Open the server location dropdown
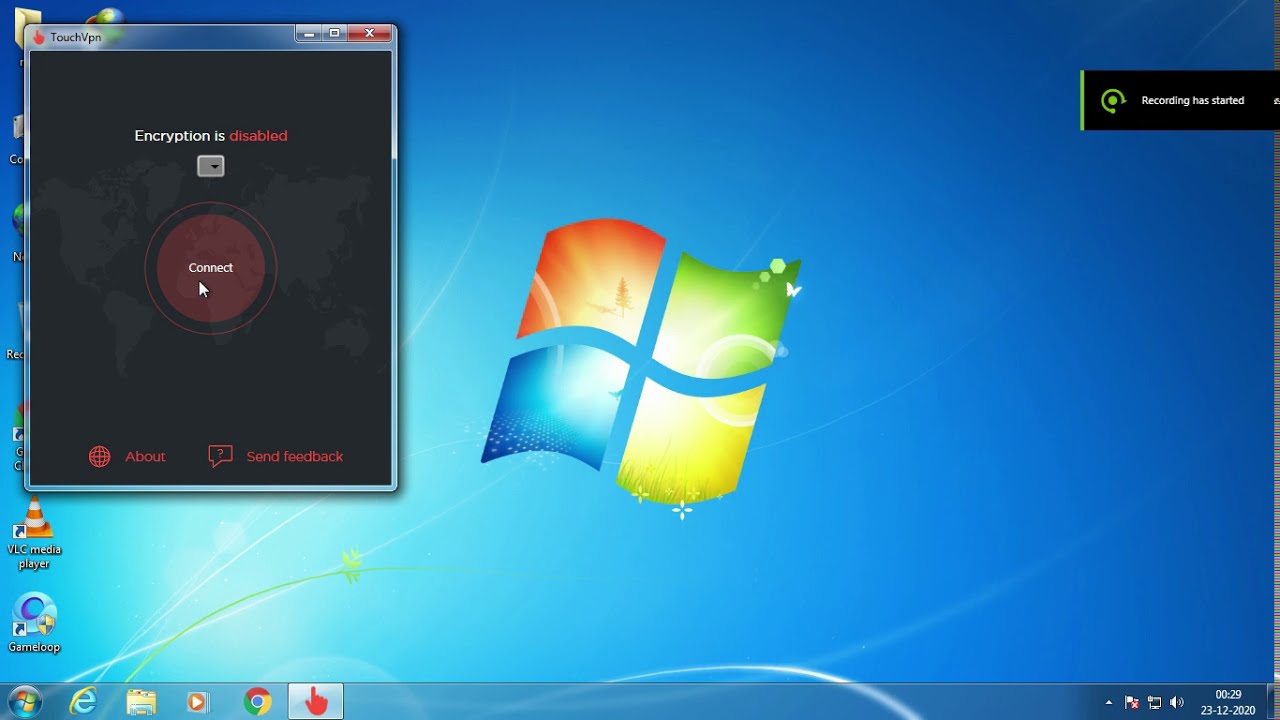 coord(211,166)
